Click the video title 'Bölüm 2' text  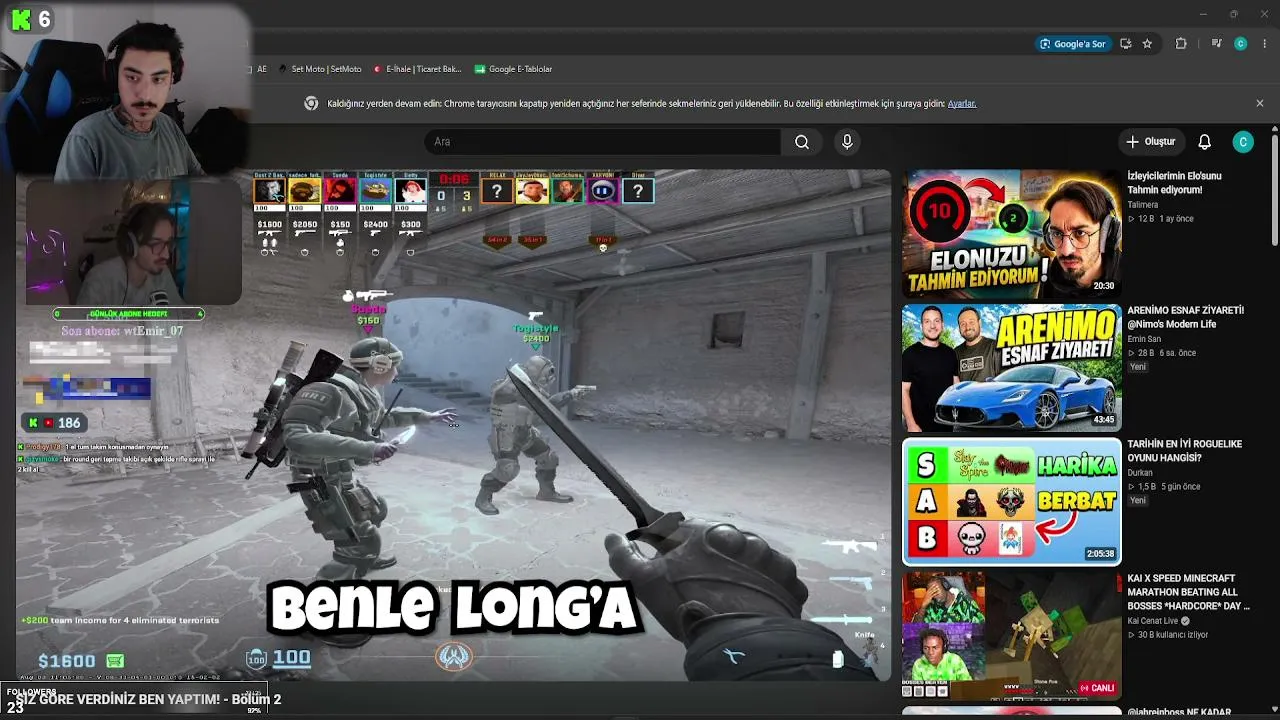coord(257,699)
